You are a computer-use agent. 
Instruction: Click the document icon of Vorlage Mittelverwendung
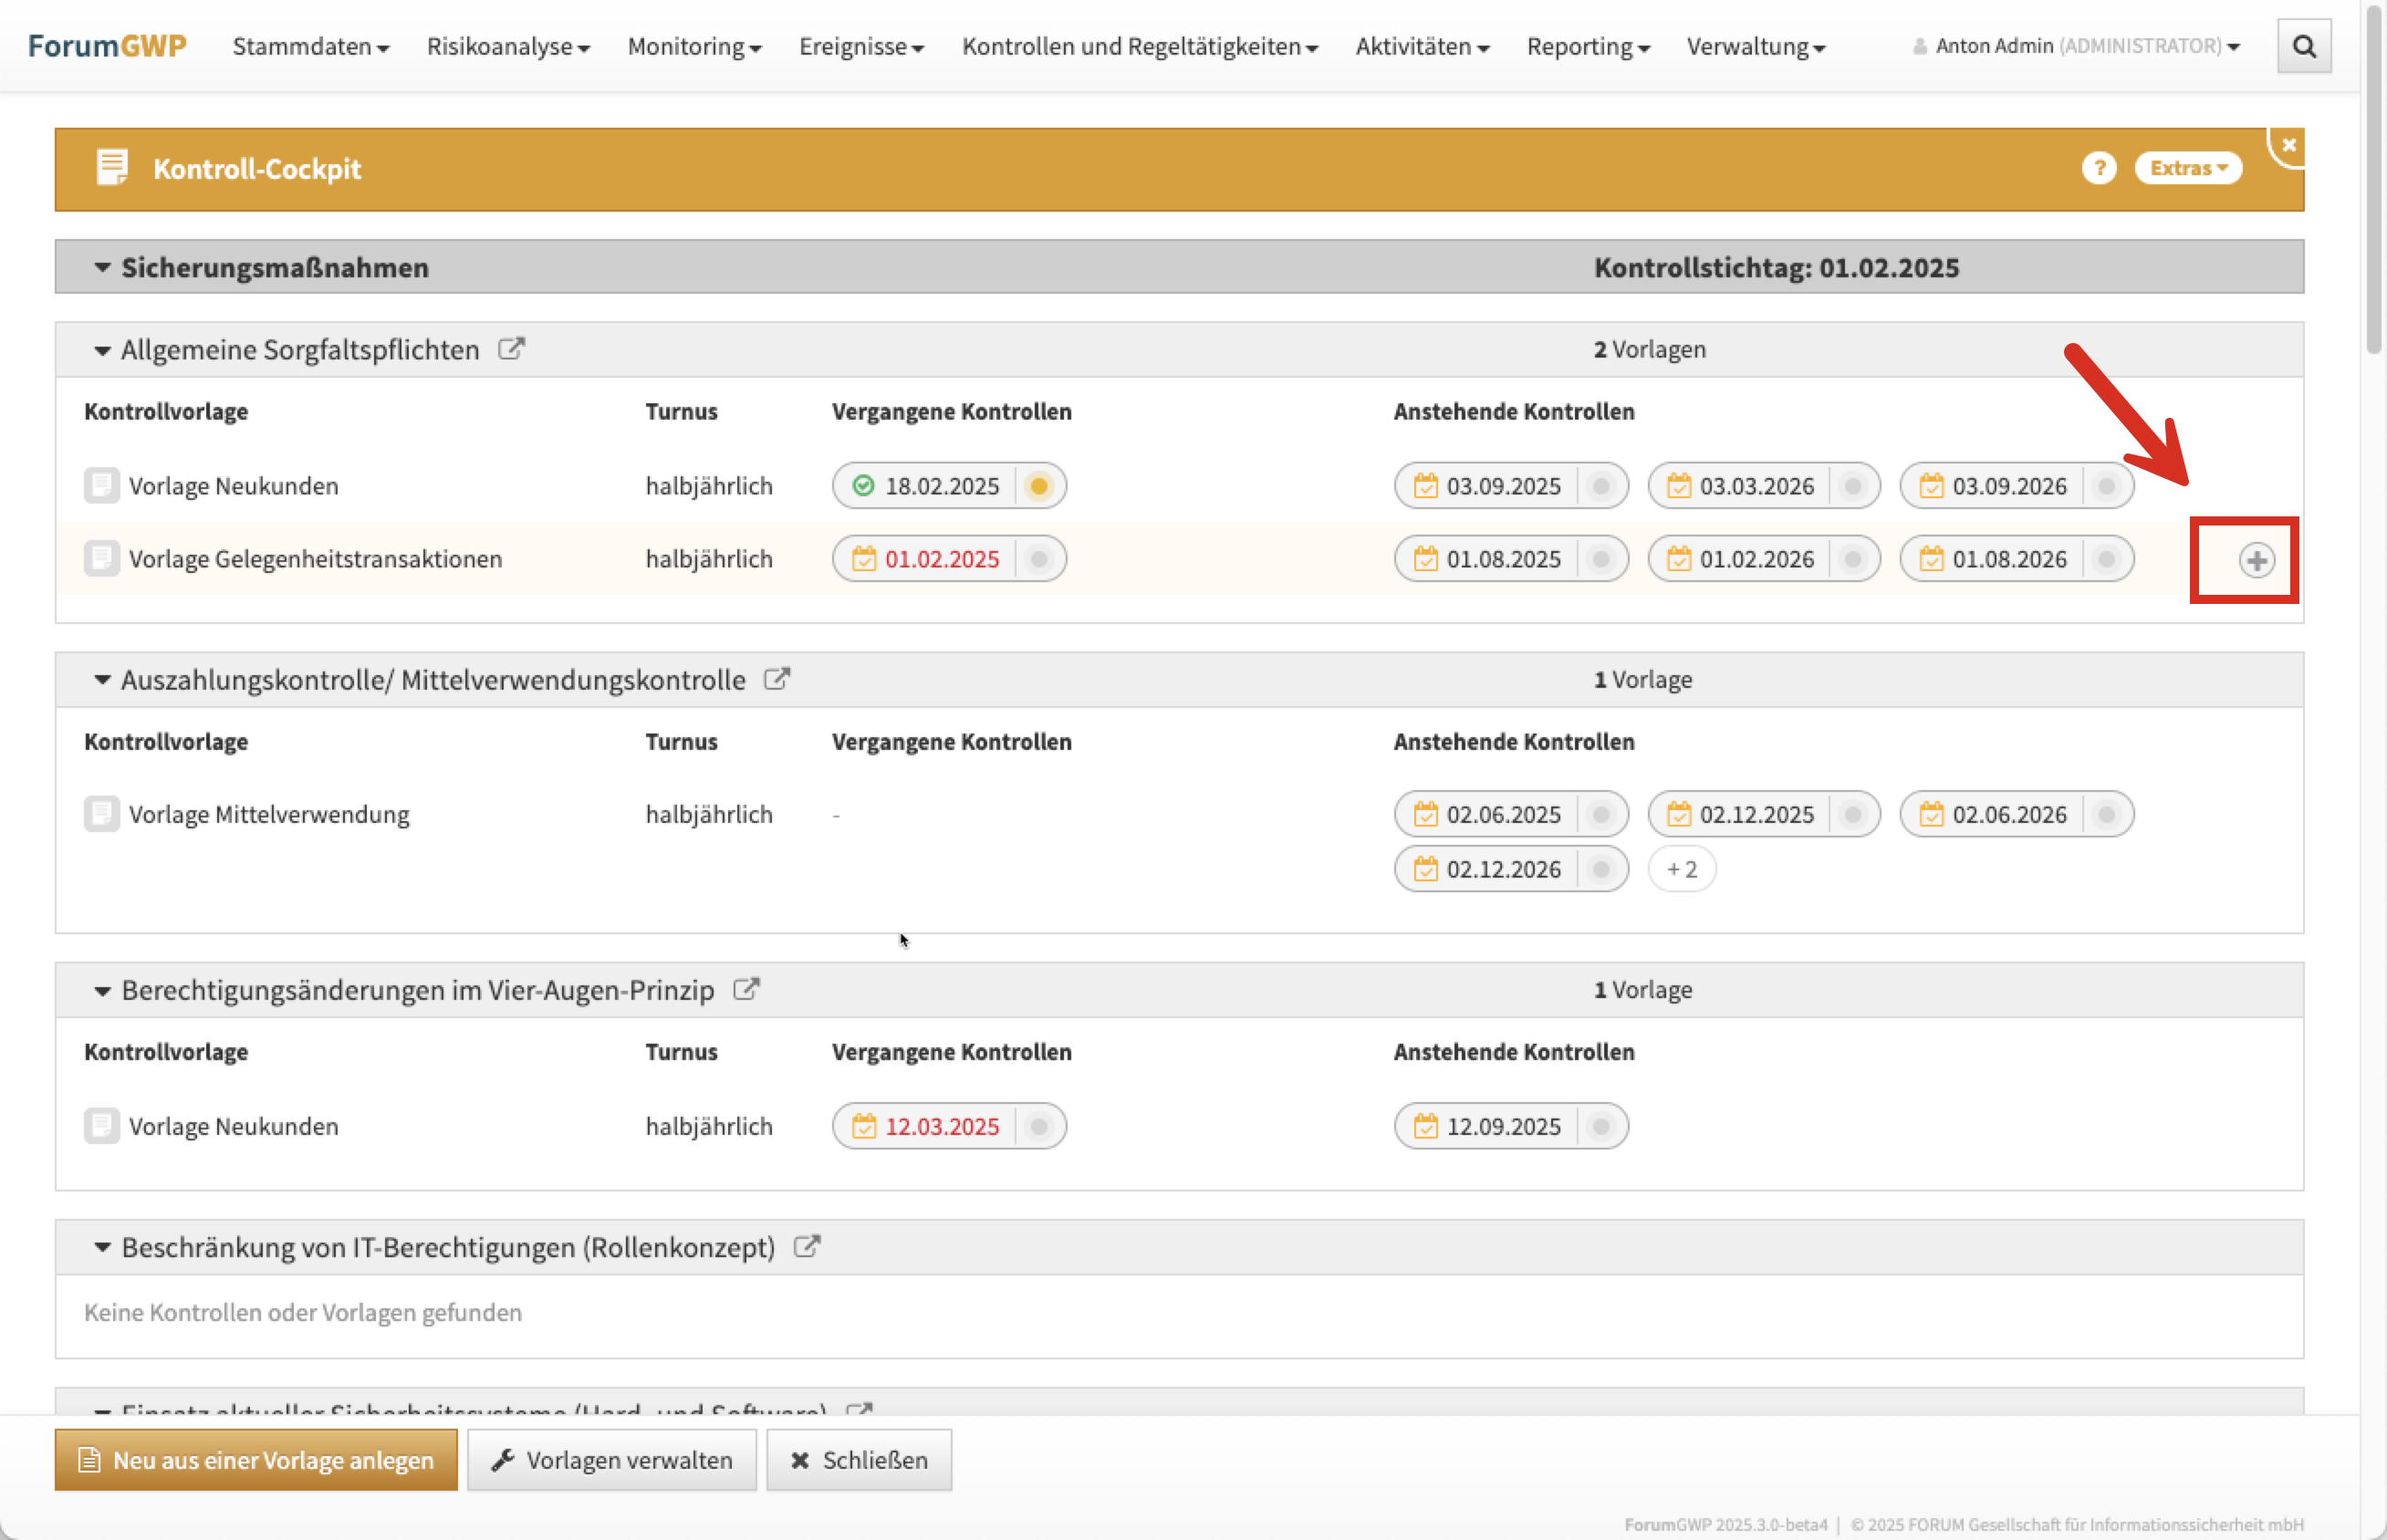pos(101,814)
